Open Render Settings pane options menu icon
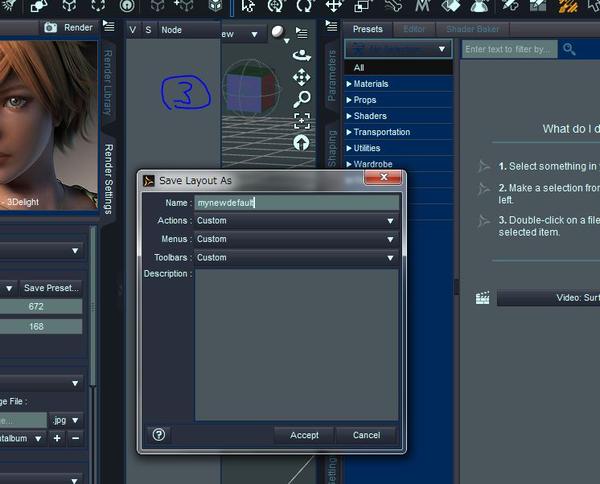The width and height of the screenshot is (600, 484). [109, 26]
